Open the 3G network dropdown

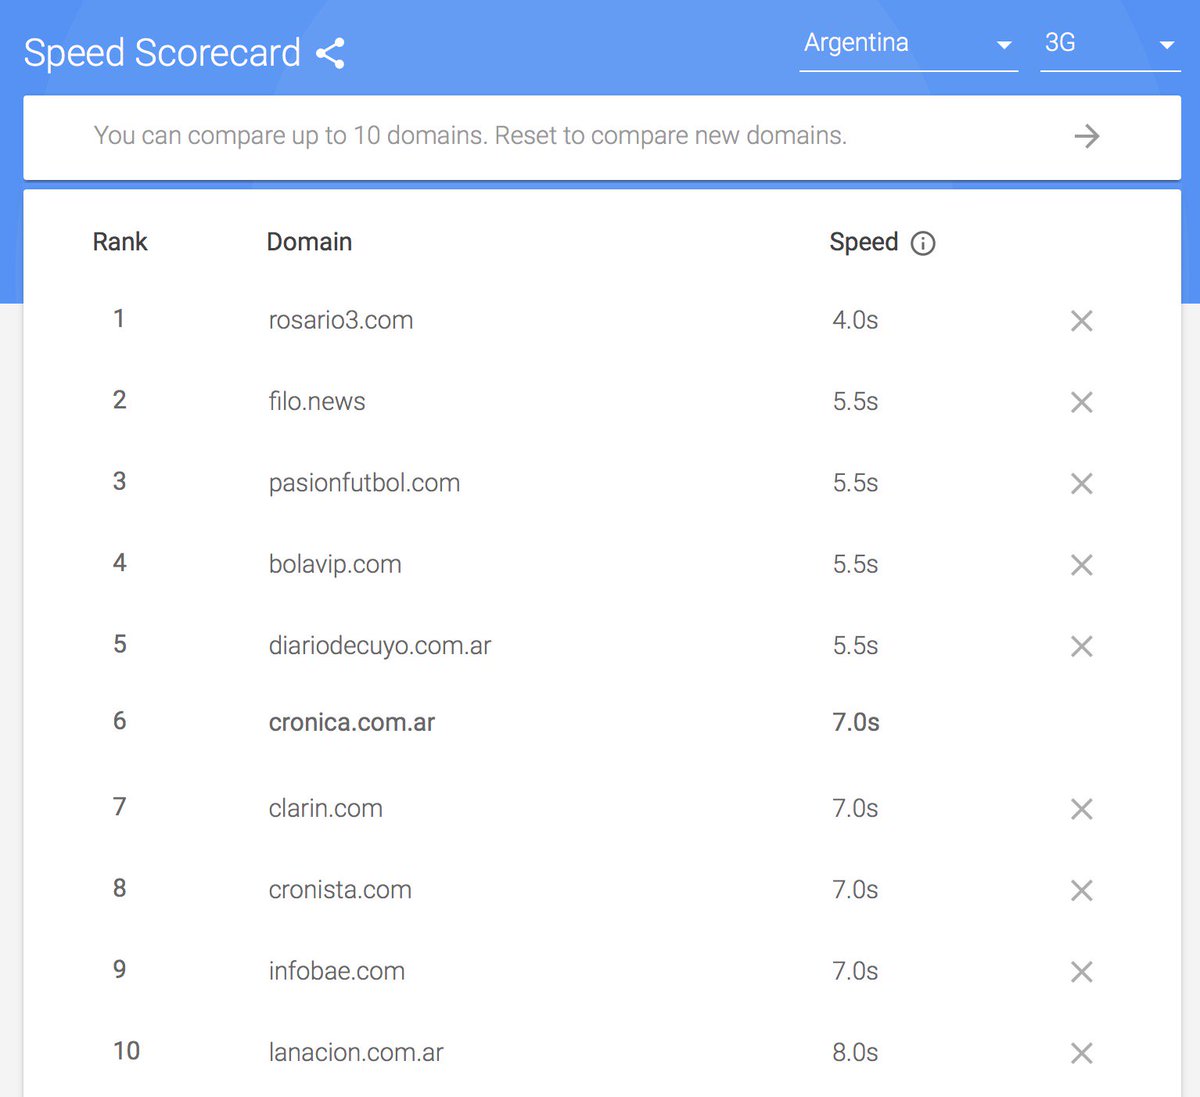pyautogui.click(x=1110, y=44)
